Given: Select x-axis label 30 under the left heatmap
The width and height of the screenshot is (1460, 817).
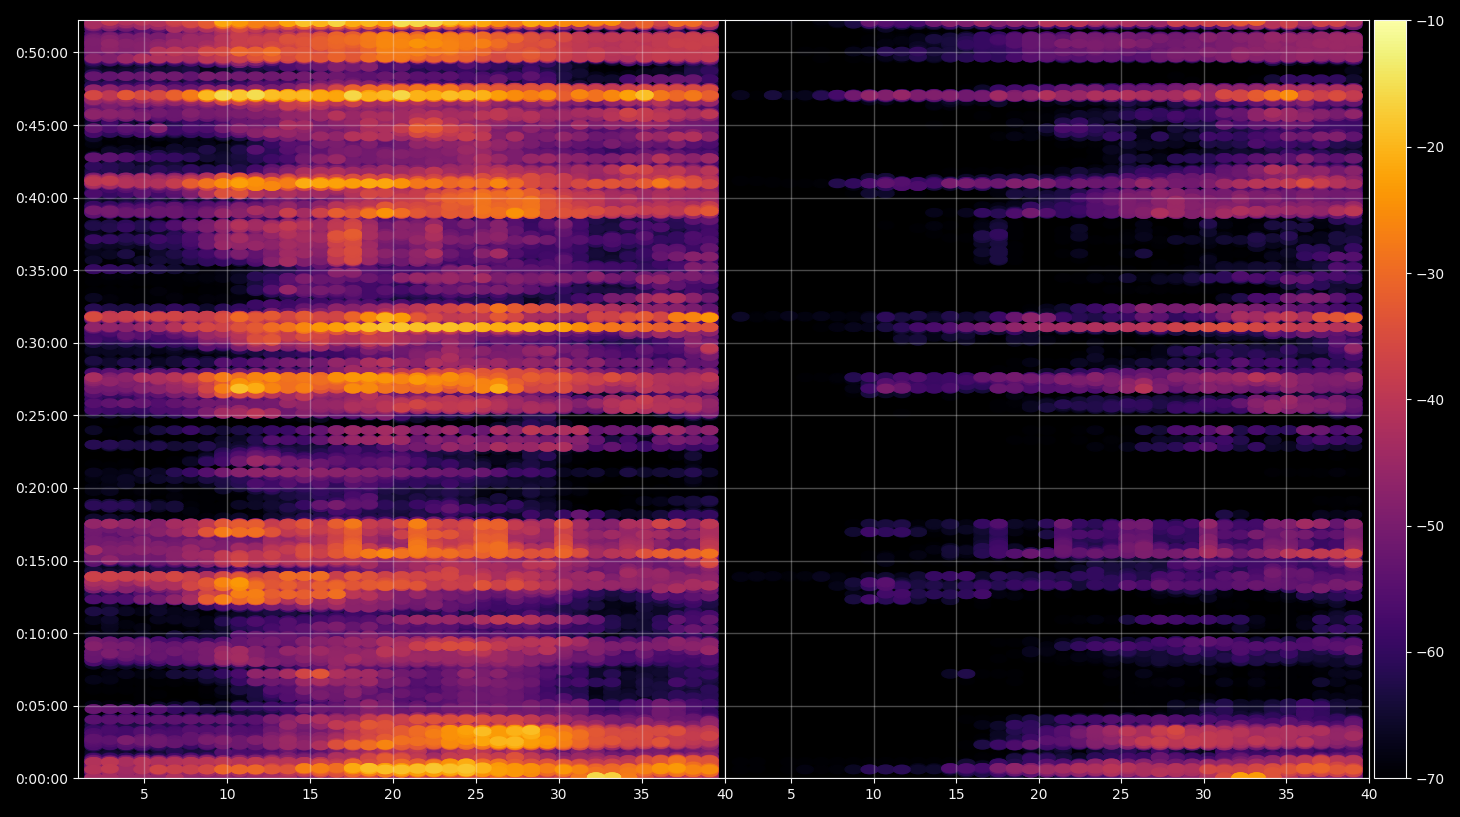Looking at the screenshot, I should [x=559, y=795].
